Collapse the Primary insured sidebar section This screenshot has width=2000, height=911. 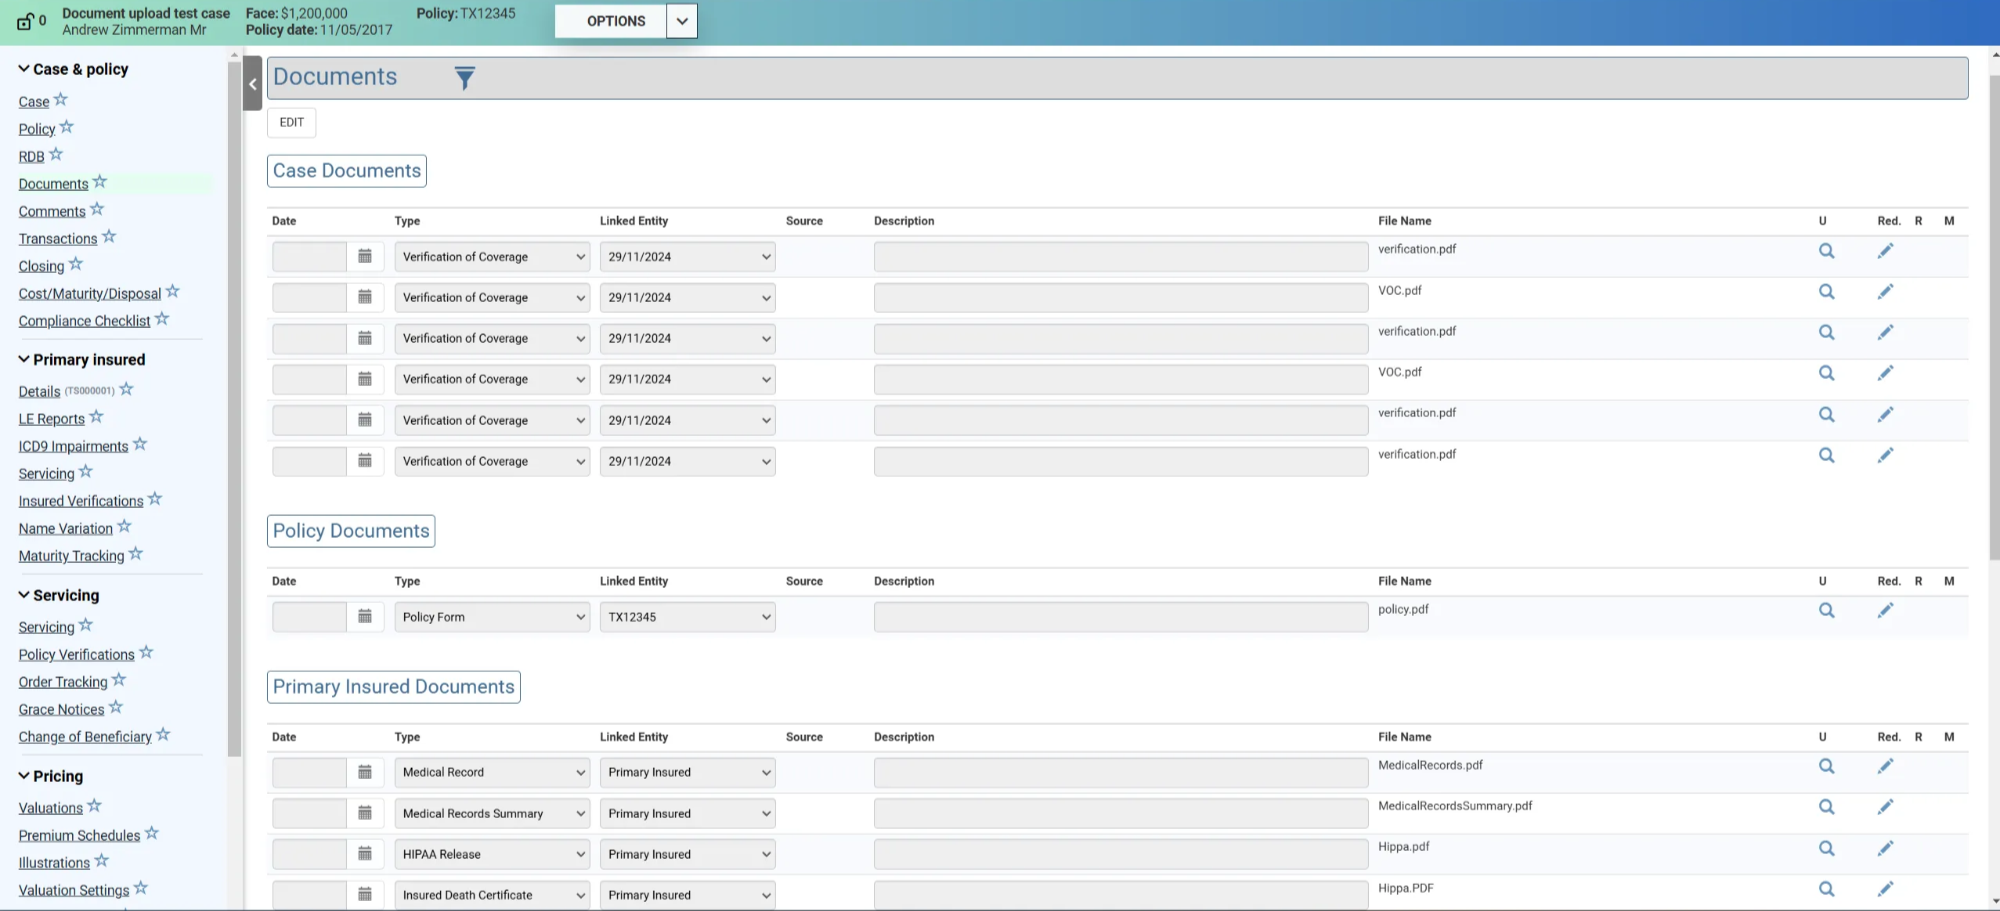click(24, 359)
